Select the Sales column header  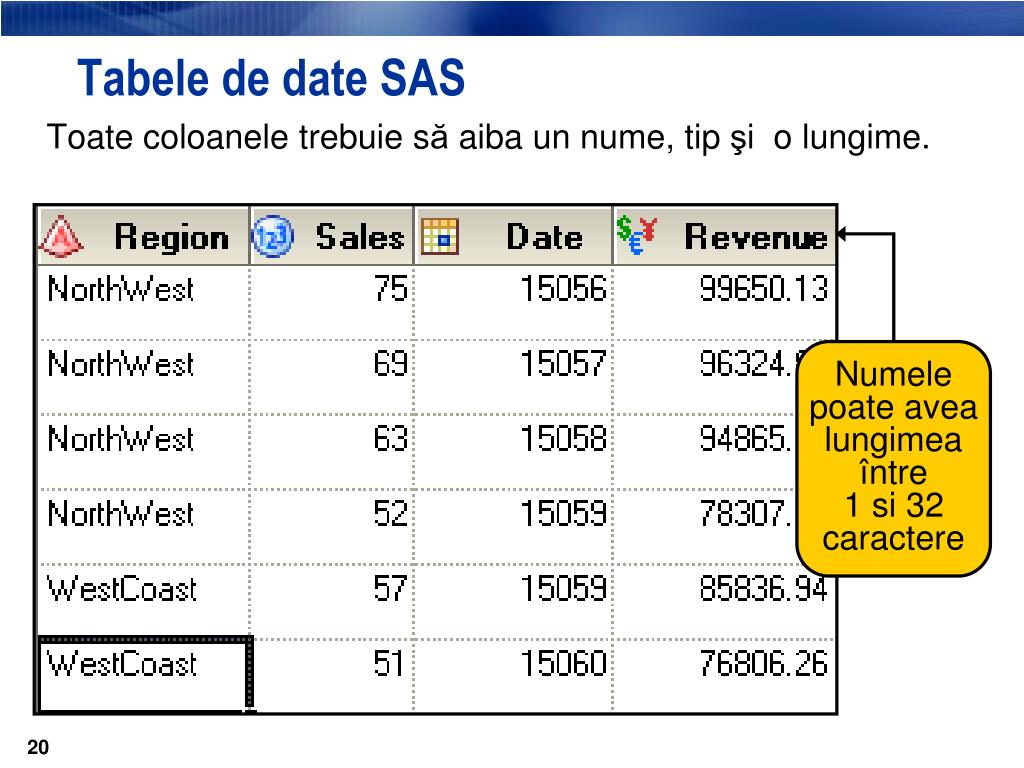pyautogui.click(x=332, y=236)
